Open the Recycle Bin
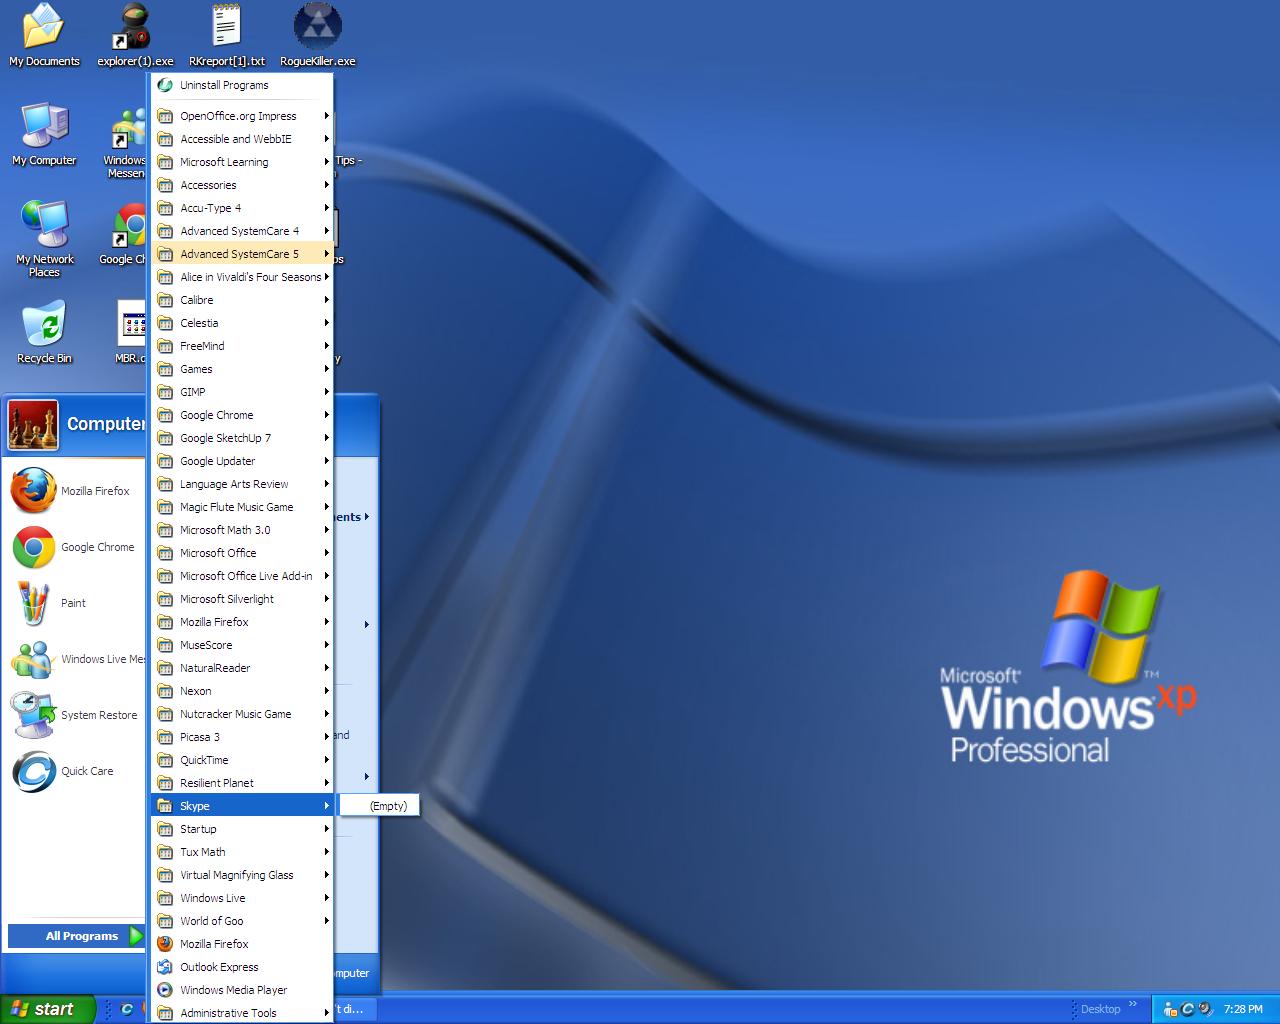1280x1024 pixels. 44,333
